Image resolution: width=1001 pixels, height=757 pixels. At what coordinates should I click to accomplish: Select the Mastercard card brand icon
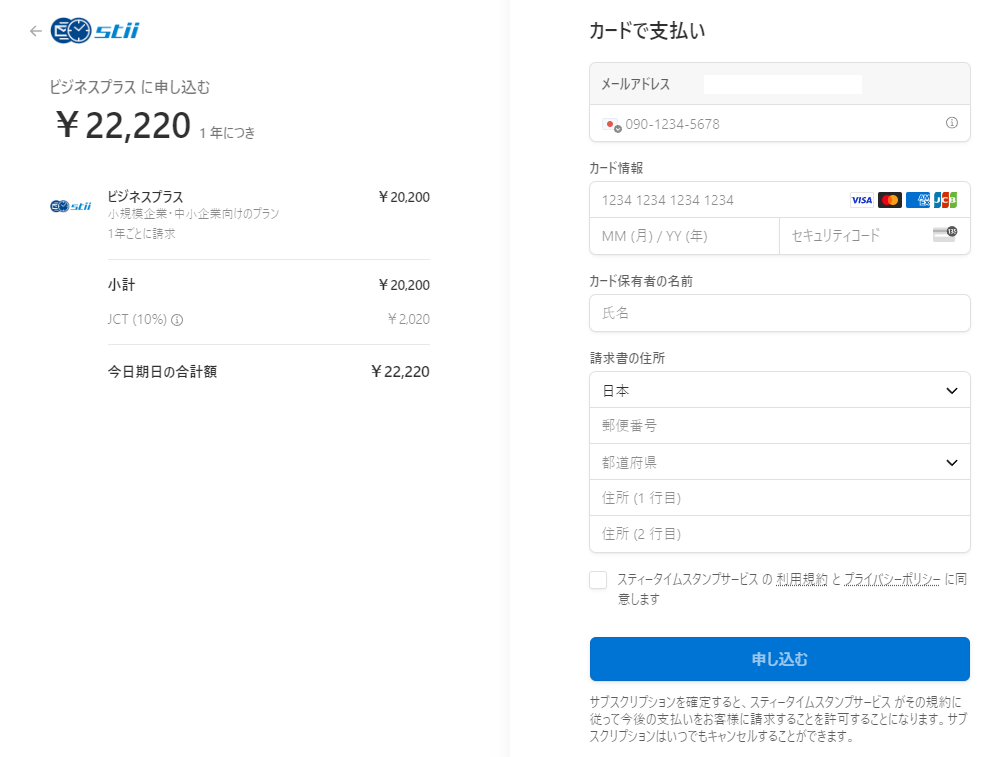890,199
